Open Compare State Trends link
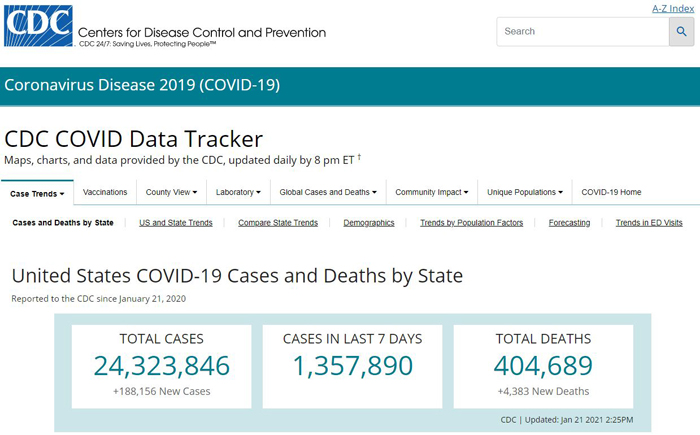 278,222
